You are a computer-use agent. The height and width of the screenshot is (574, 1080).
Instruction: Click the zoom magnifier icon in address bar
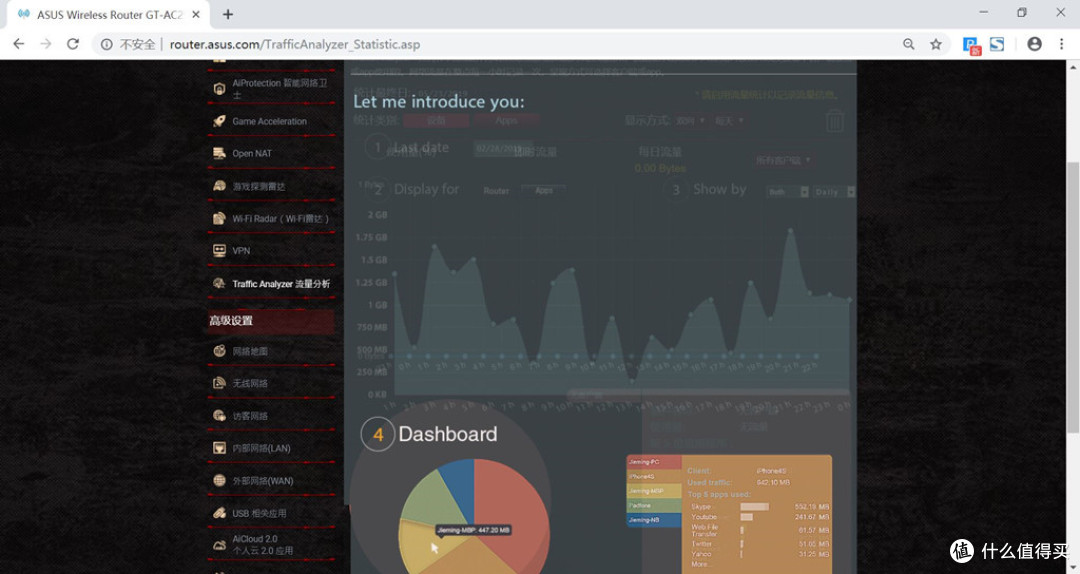908,44
